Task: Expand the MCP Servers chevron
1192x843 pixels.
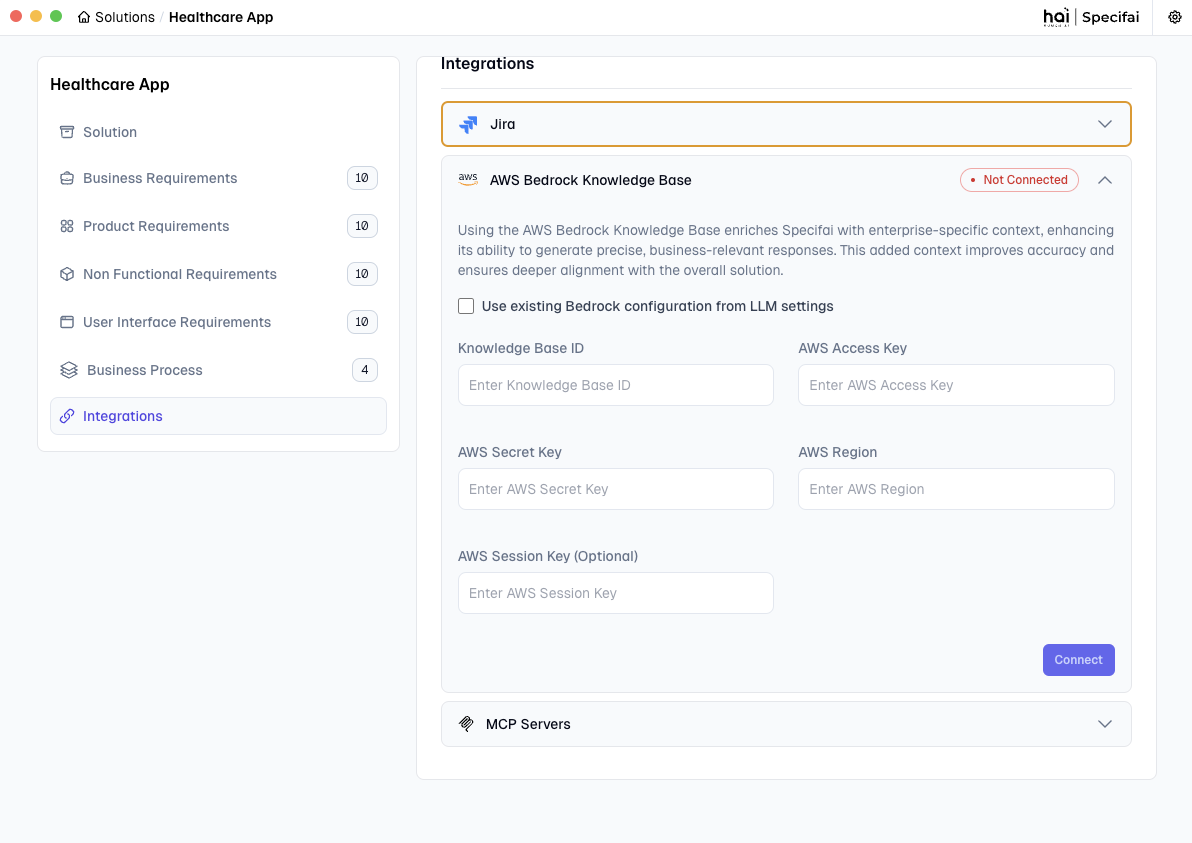Action: pos(1105,724)
